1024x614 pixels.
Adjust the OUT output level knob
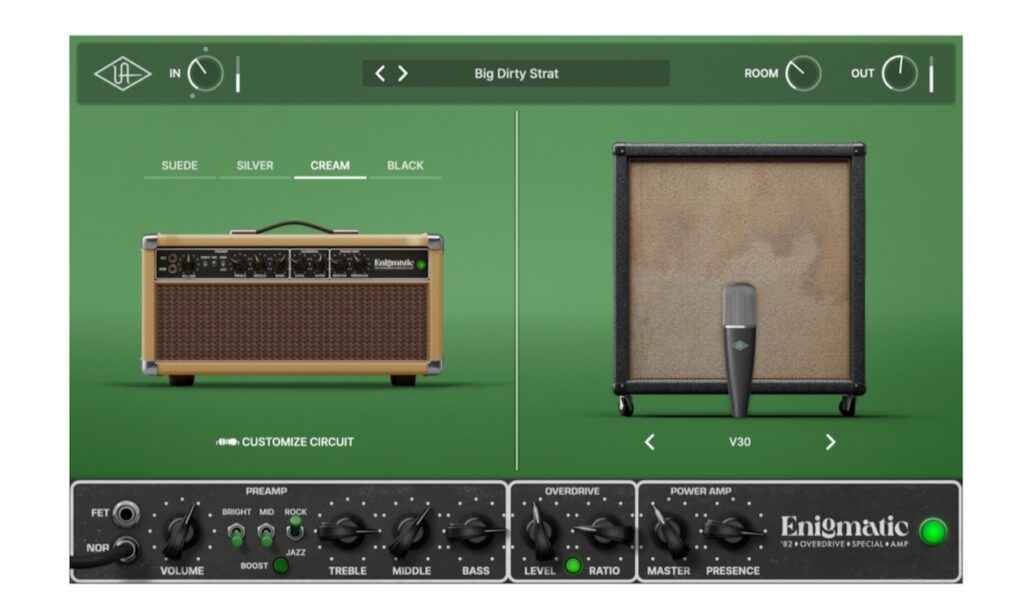tap(899, 73)
